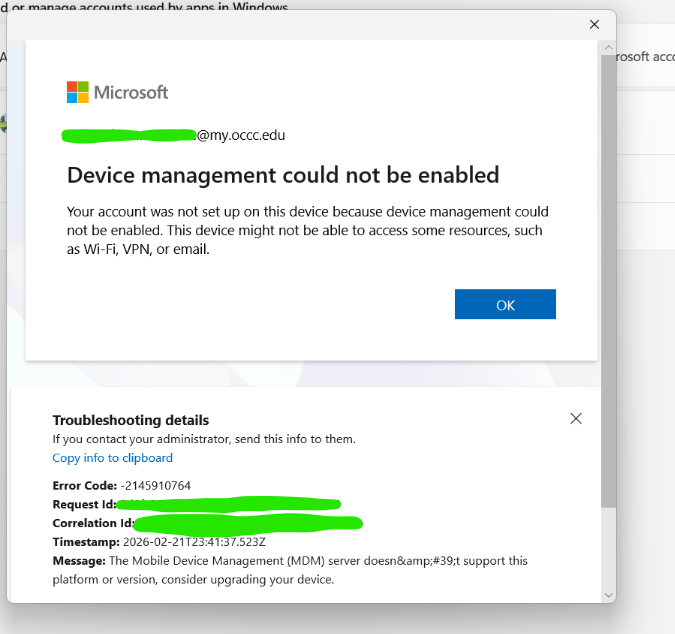Click the Microsoft logo
Viewport: 675px width, 634px height.
(117, 92)
